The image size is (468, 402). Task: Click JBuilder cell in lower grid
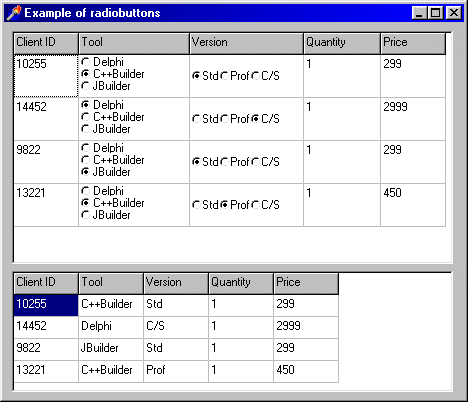111,349
